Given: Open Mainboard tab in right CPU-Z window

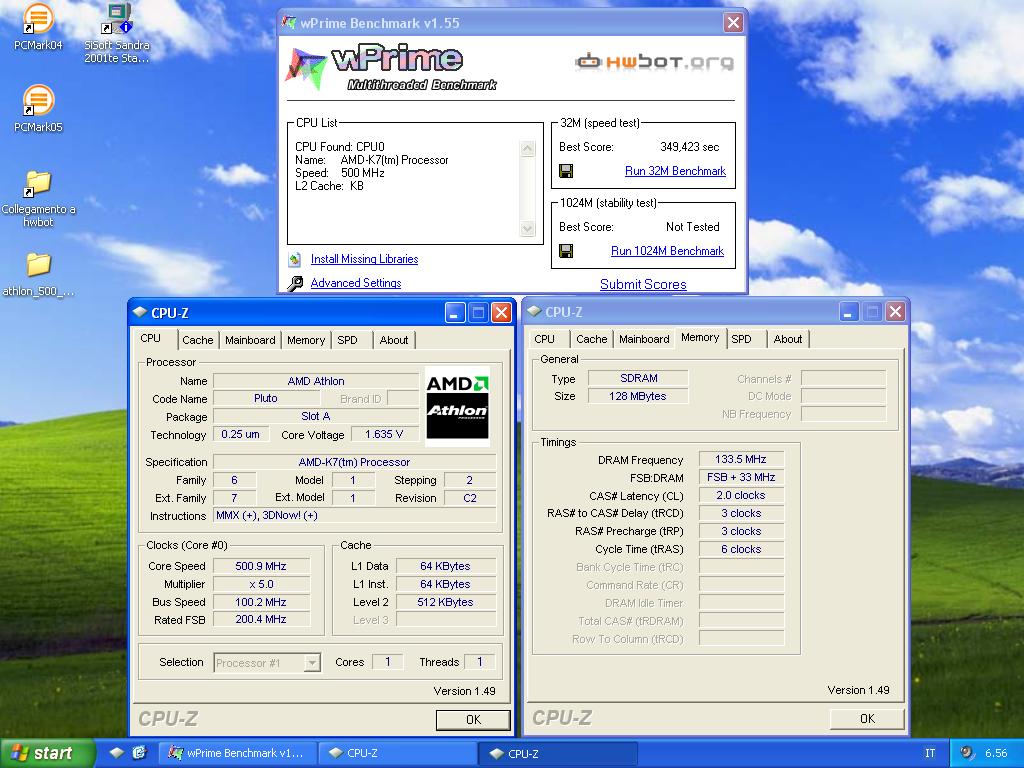Looking at the screenshot, I should [x=645, y=340].
